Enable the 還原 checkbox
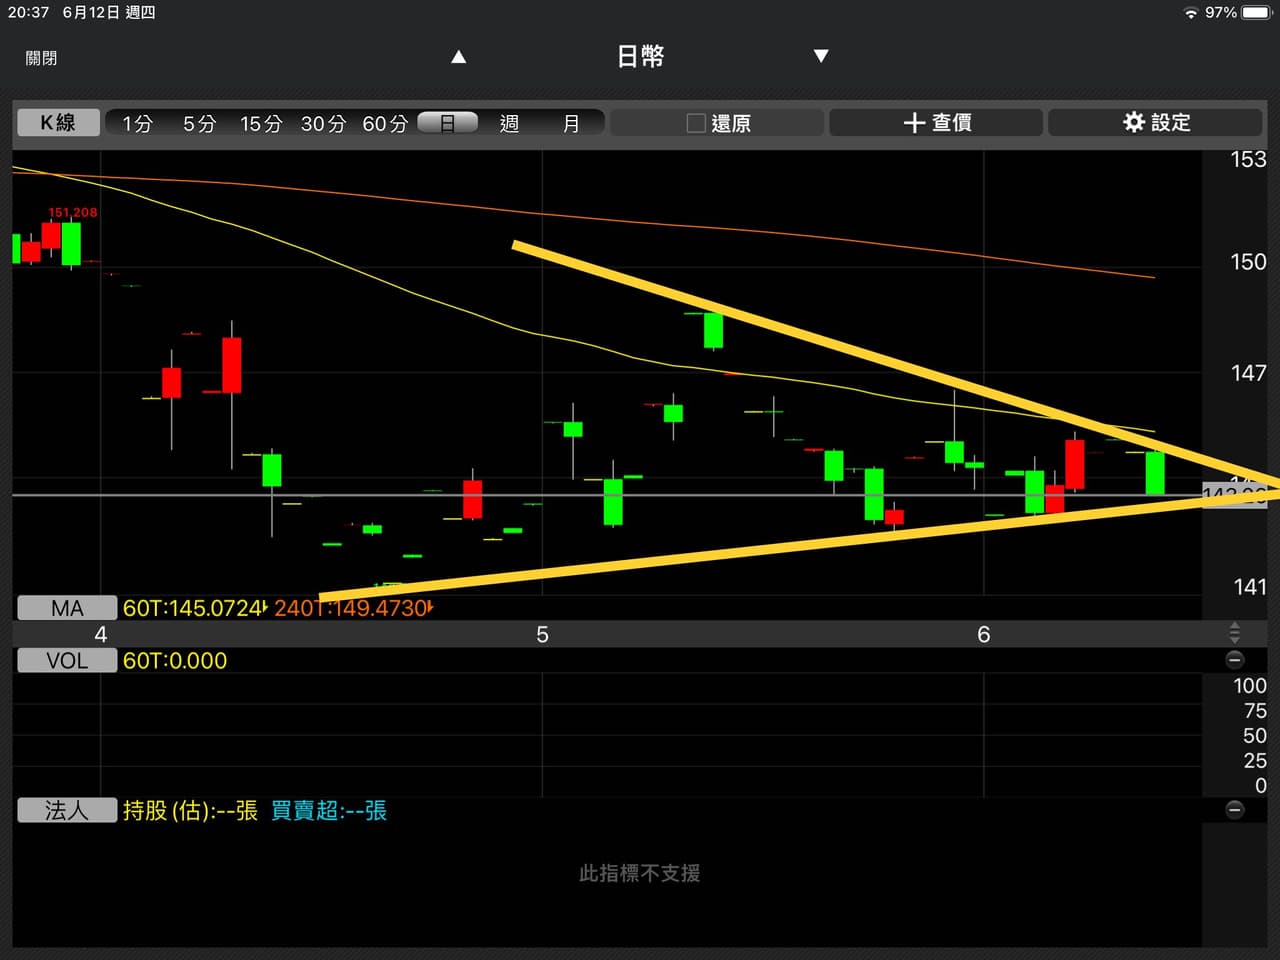The height and width of the screenshot is (960, 1280). (696, 123)
